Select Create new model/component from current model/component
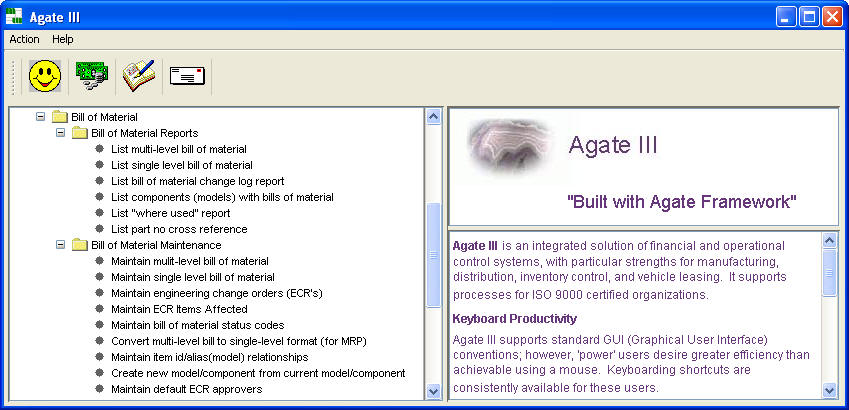 pos(258,373)
